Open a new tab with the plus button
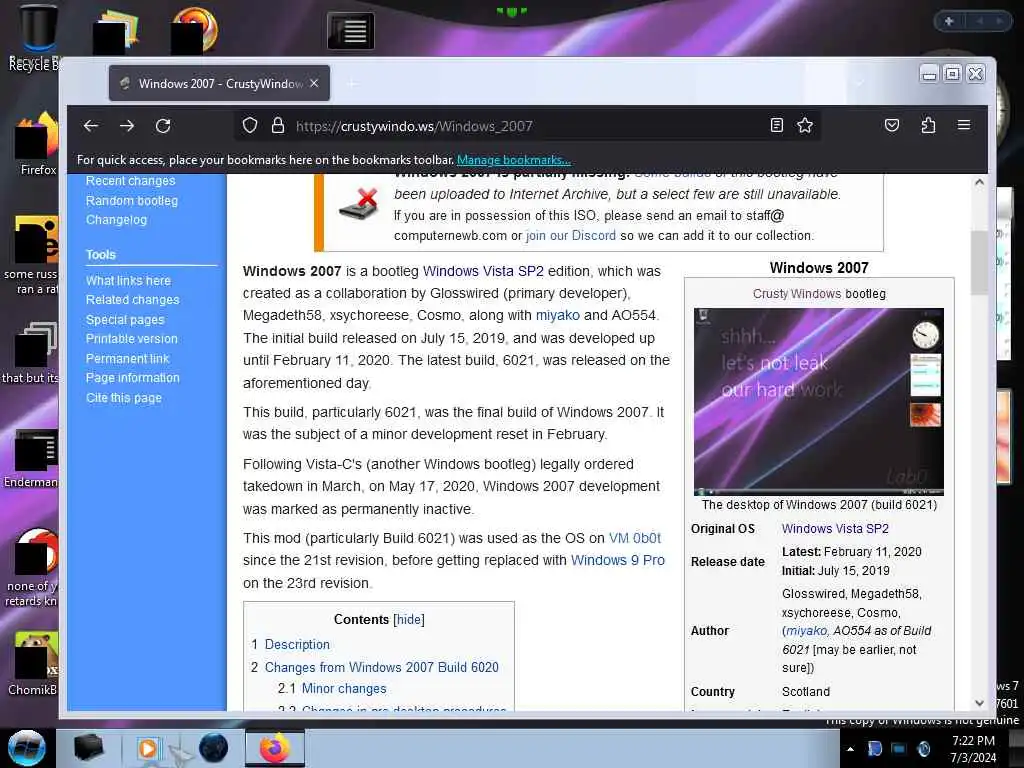1024x768 pixels. 353,84
